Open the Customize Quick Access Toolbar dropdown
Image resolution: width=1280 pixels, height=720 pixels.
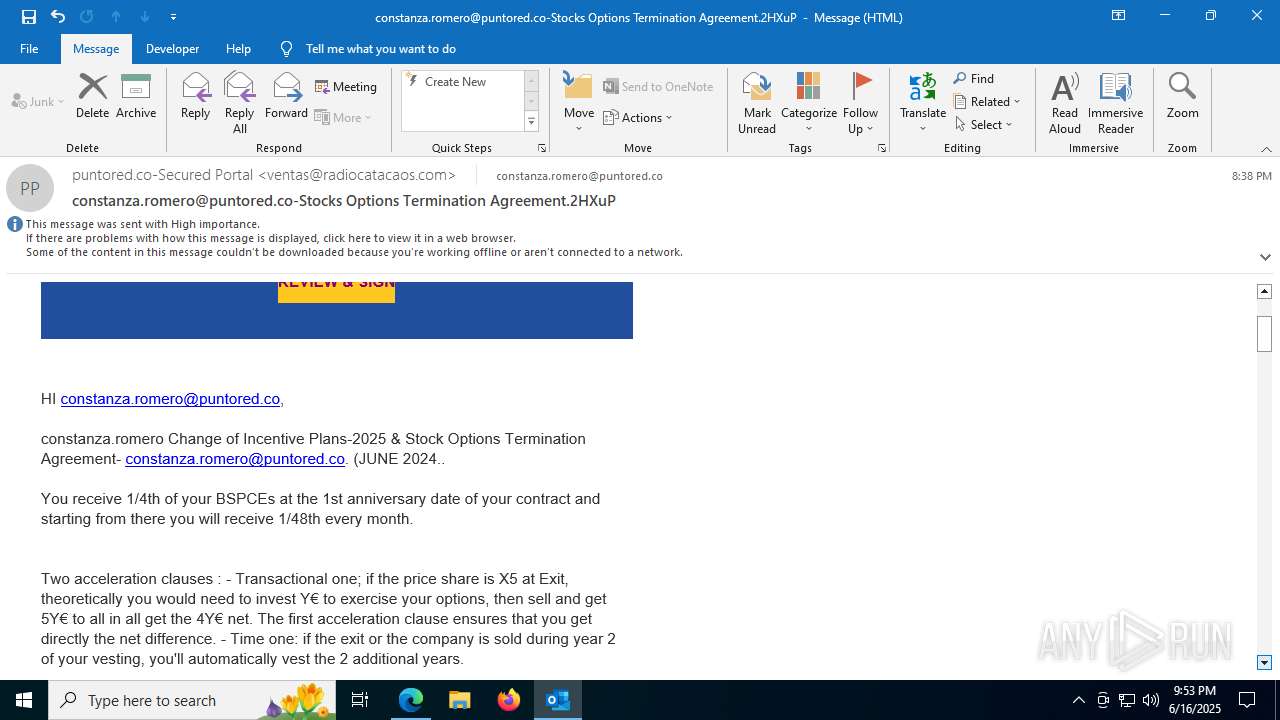tap(173, 17)
